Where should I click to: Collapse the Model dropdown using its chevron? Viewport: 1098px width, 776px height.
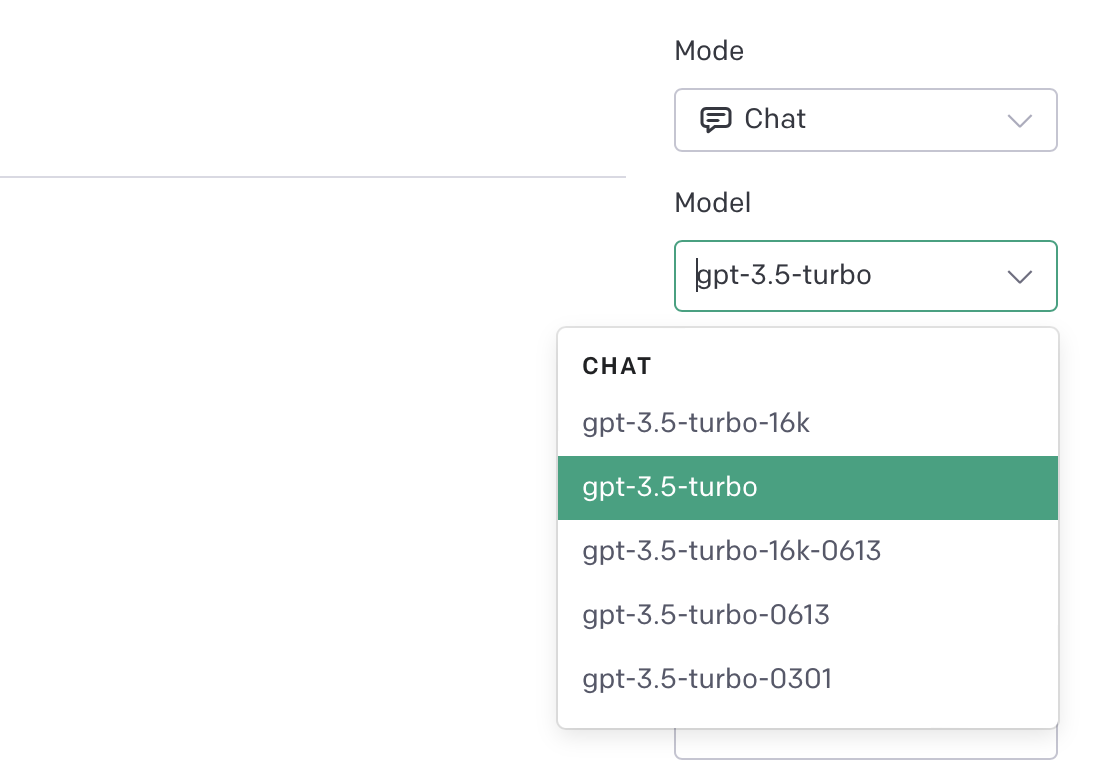[1019, 277]
